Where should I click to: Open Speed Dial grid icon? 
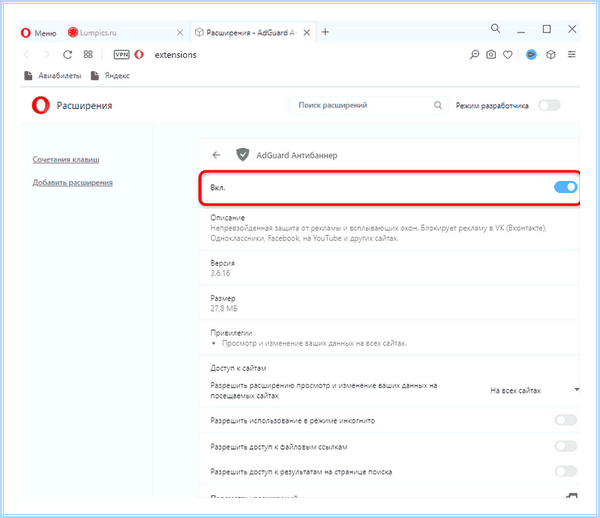[x=88, y=54]
